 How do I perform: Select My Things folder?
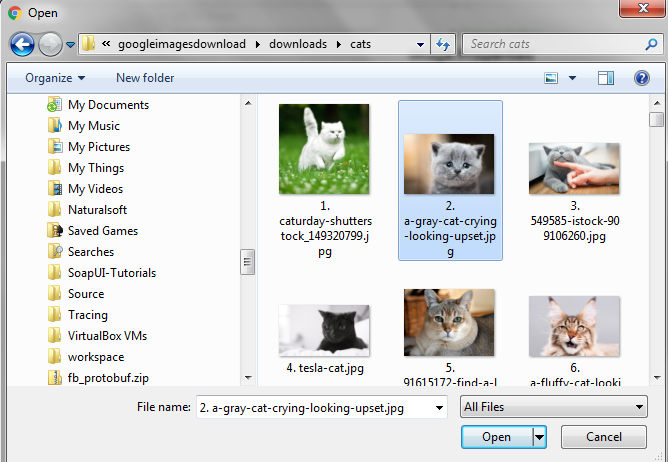click(96, 168)
